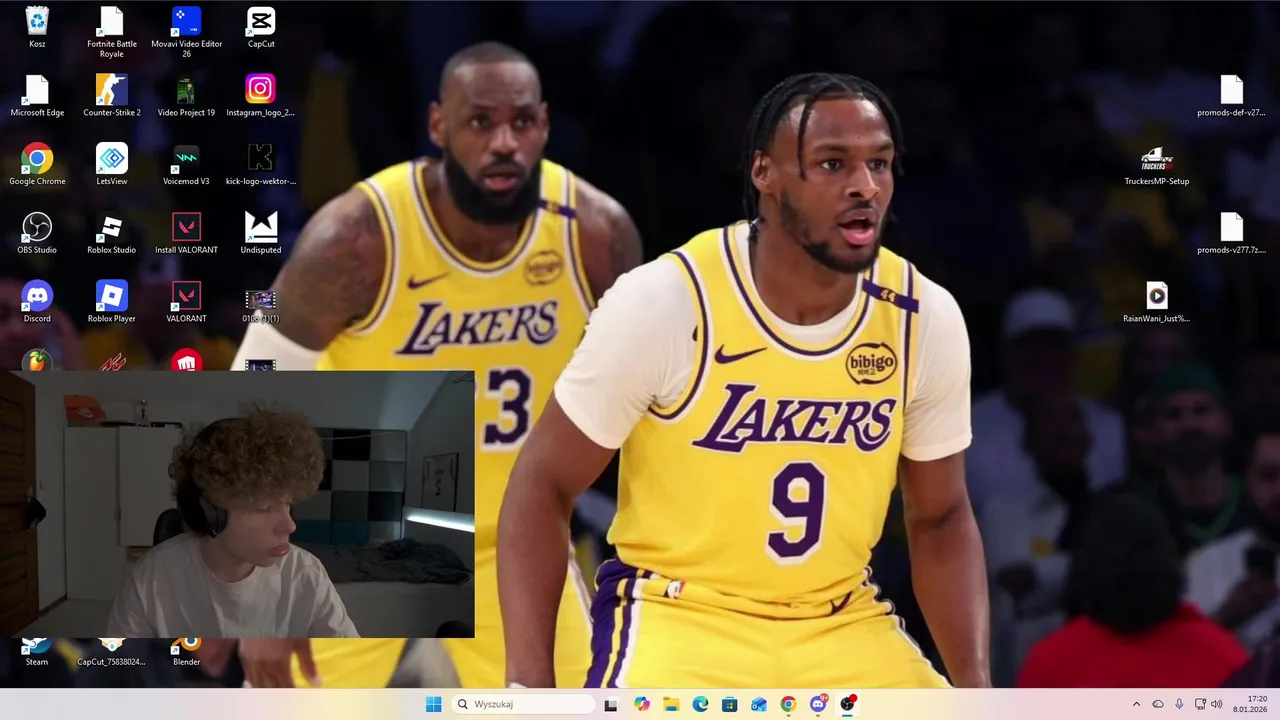1280x720 pixels.
Task: Switch to OBS Studio in the taskbar
Action: (x=848, y=704)
